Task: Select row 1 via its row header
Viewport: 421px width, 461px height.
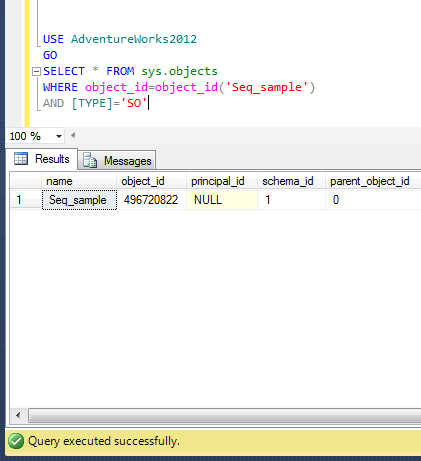Action: click(26, 200)
